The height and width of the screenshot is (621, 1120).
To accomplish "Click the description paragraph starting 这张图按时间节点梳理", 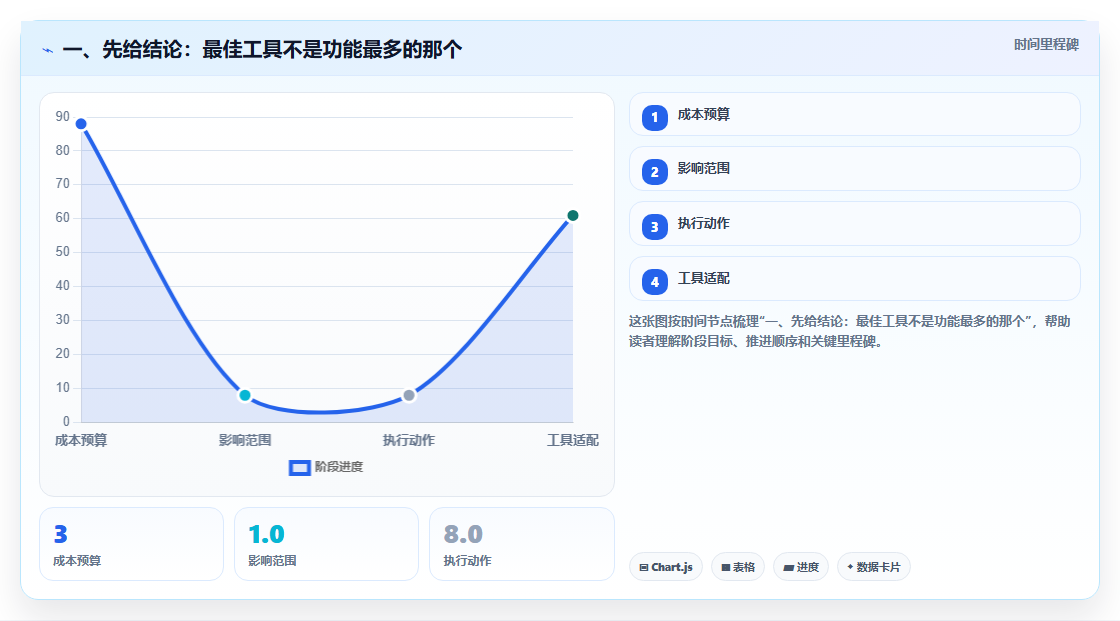I will tap(849, 332).
